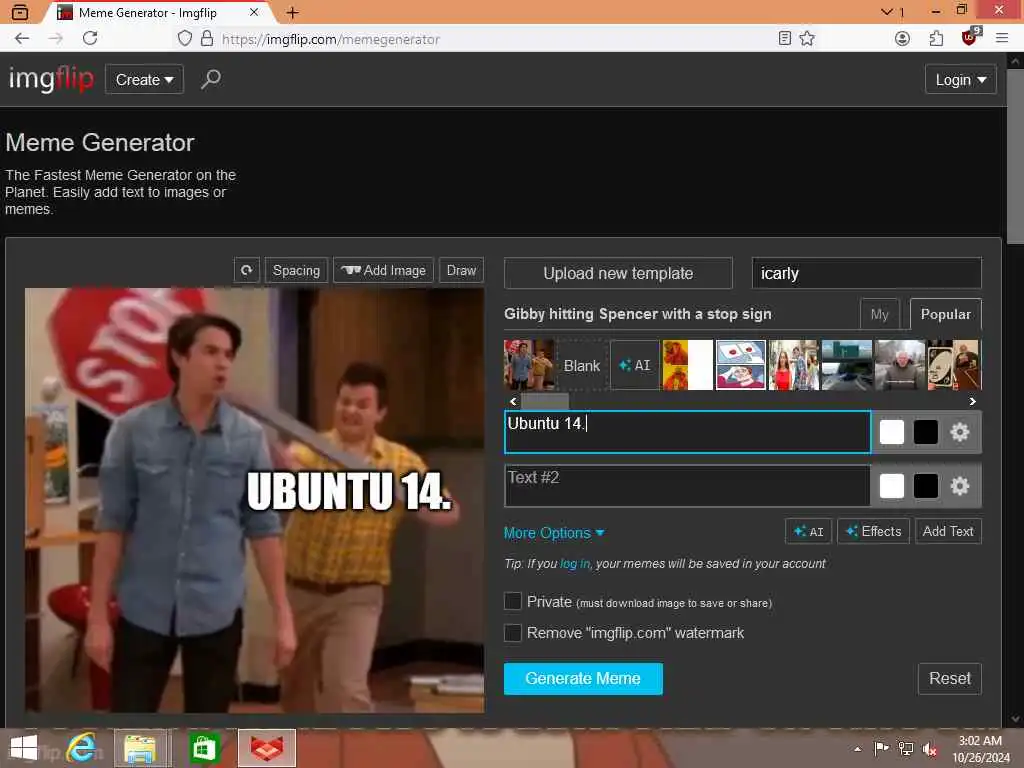Check Remove imgflip.com watermark box

pos(513,632)
